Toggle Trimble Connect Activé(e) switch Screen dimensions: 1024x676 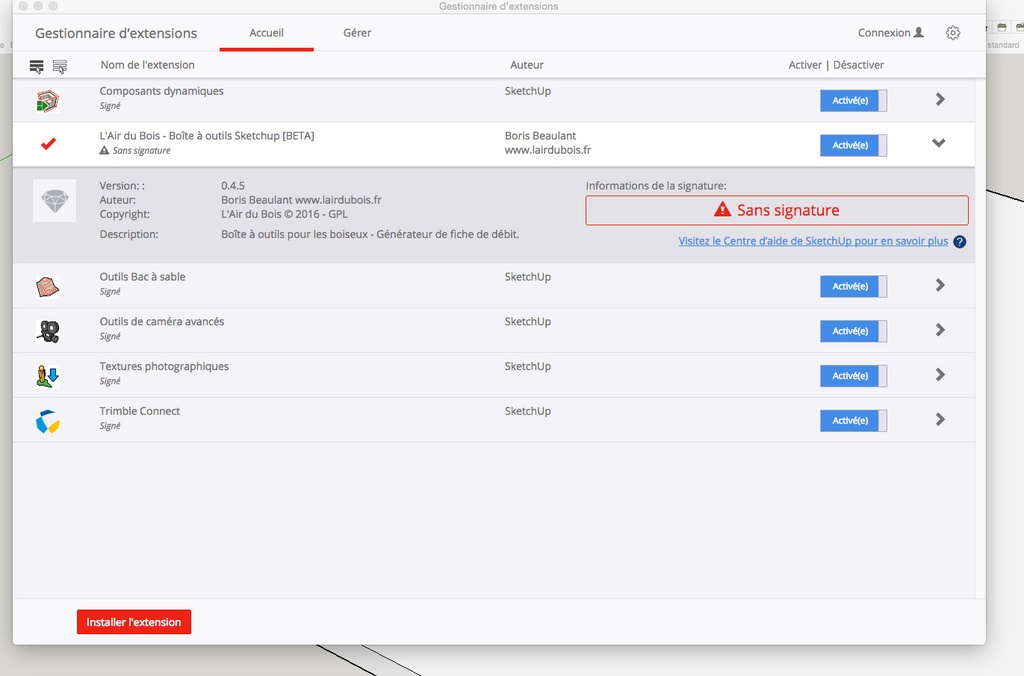(x=853, y=421)
